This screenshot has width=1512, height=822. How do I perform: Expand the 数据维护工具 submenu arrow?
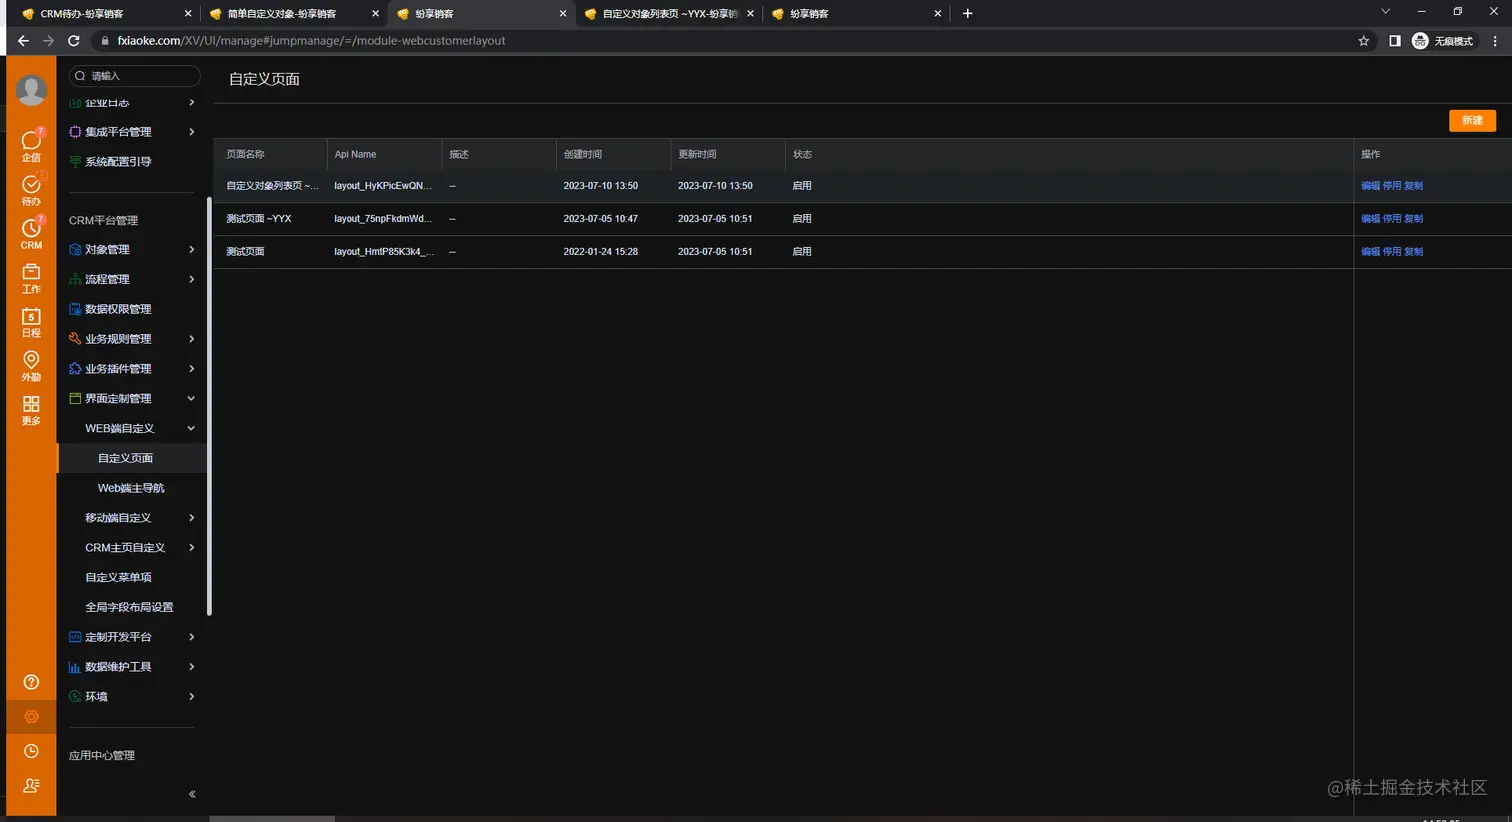192,667
